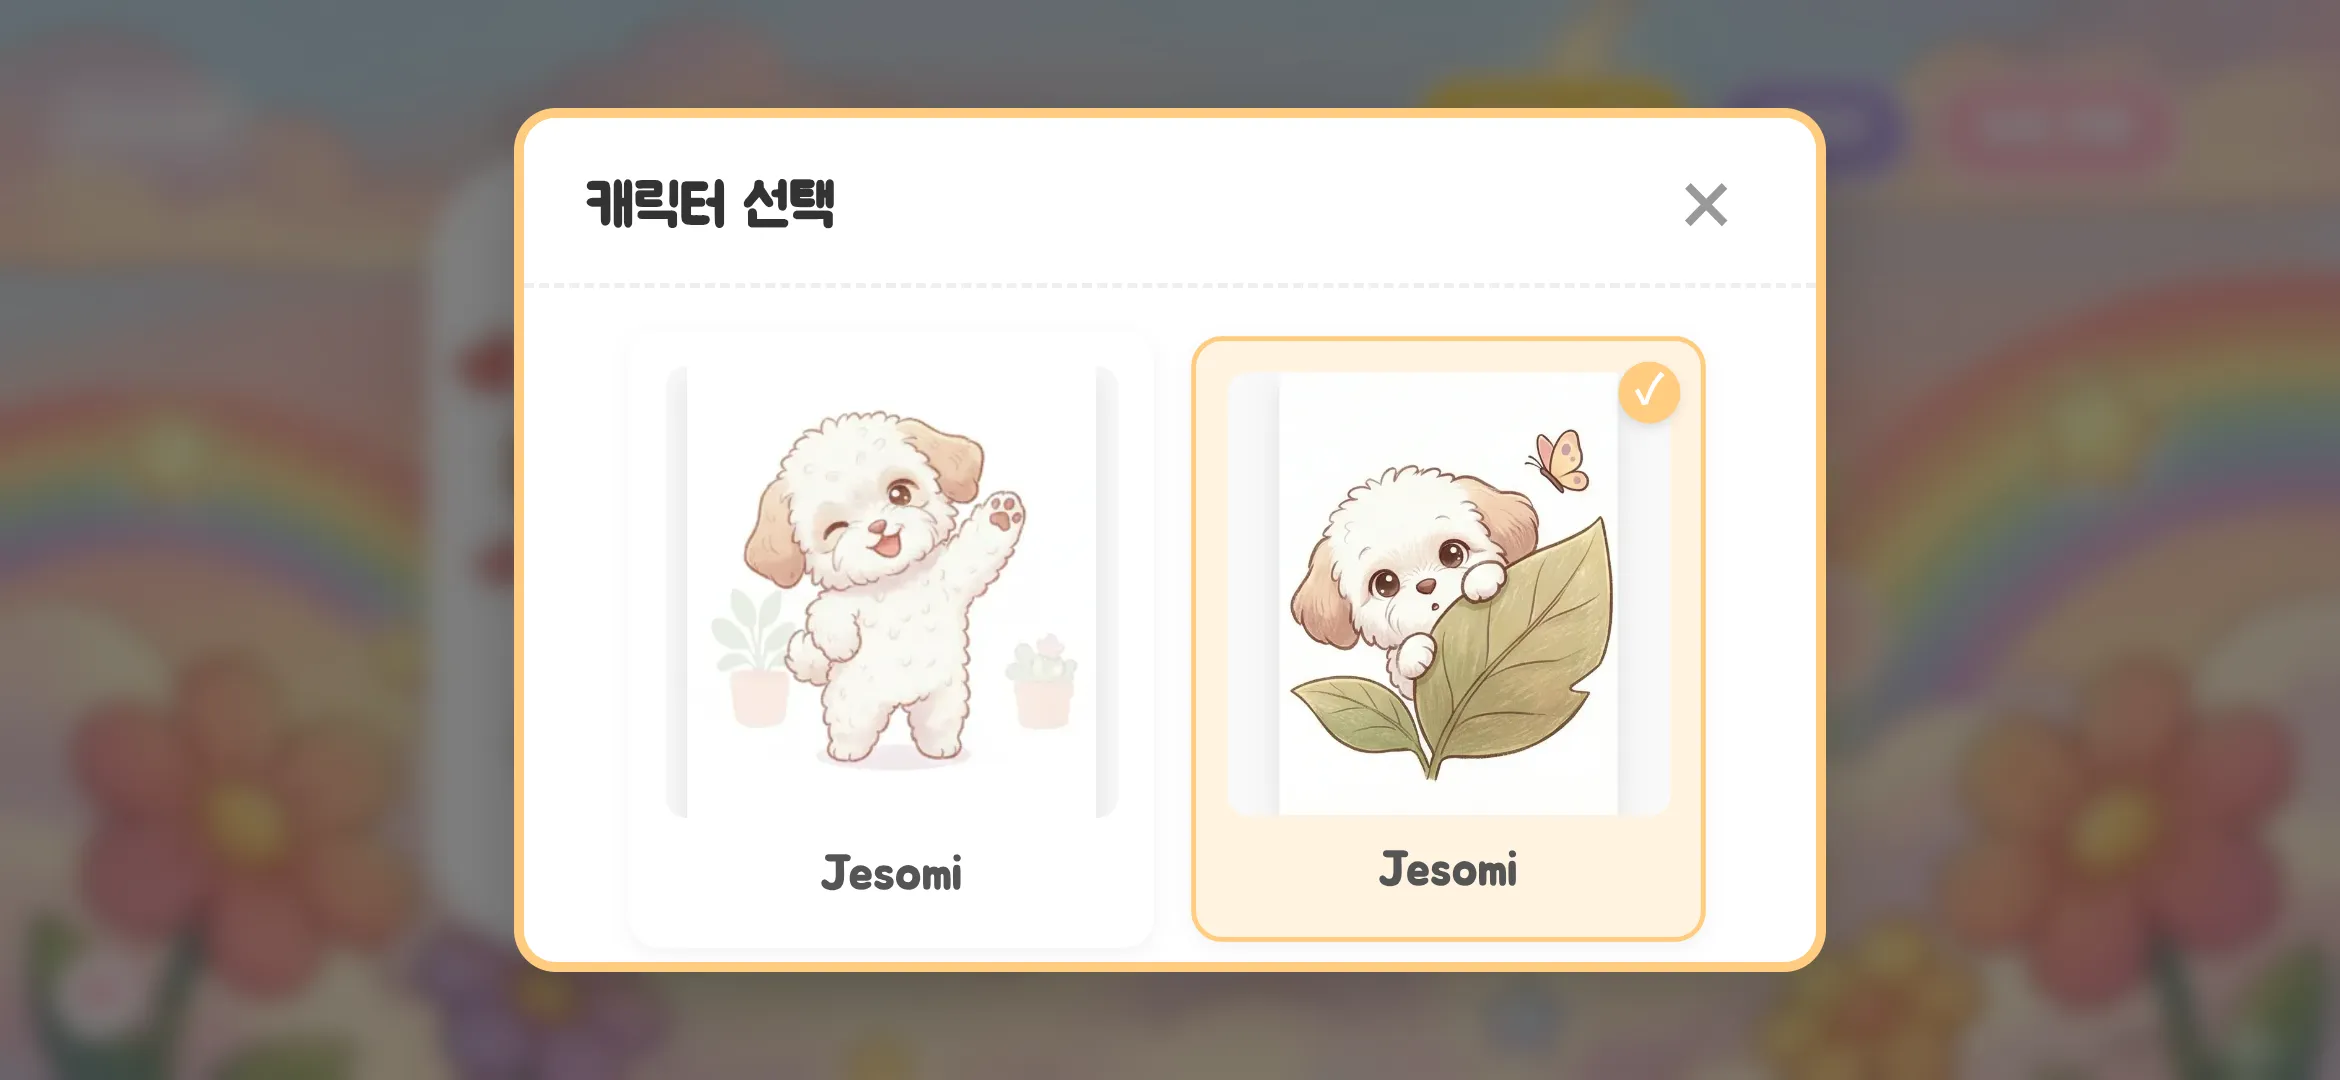The width and height of the screenshot is (2340, 1080).
Task: Click the Jesomi name under waving puppy
Action: [x=891, y=873]
